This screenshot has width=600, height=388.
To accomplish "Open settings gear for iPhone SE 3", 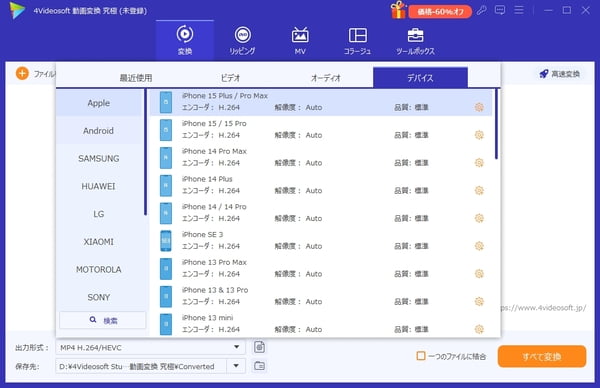I will [x=479, y=246].
